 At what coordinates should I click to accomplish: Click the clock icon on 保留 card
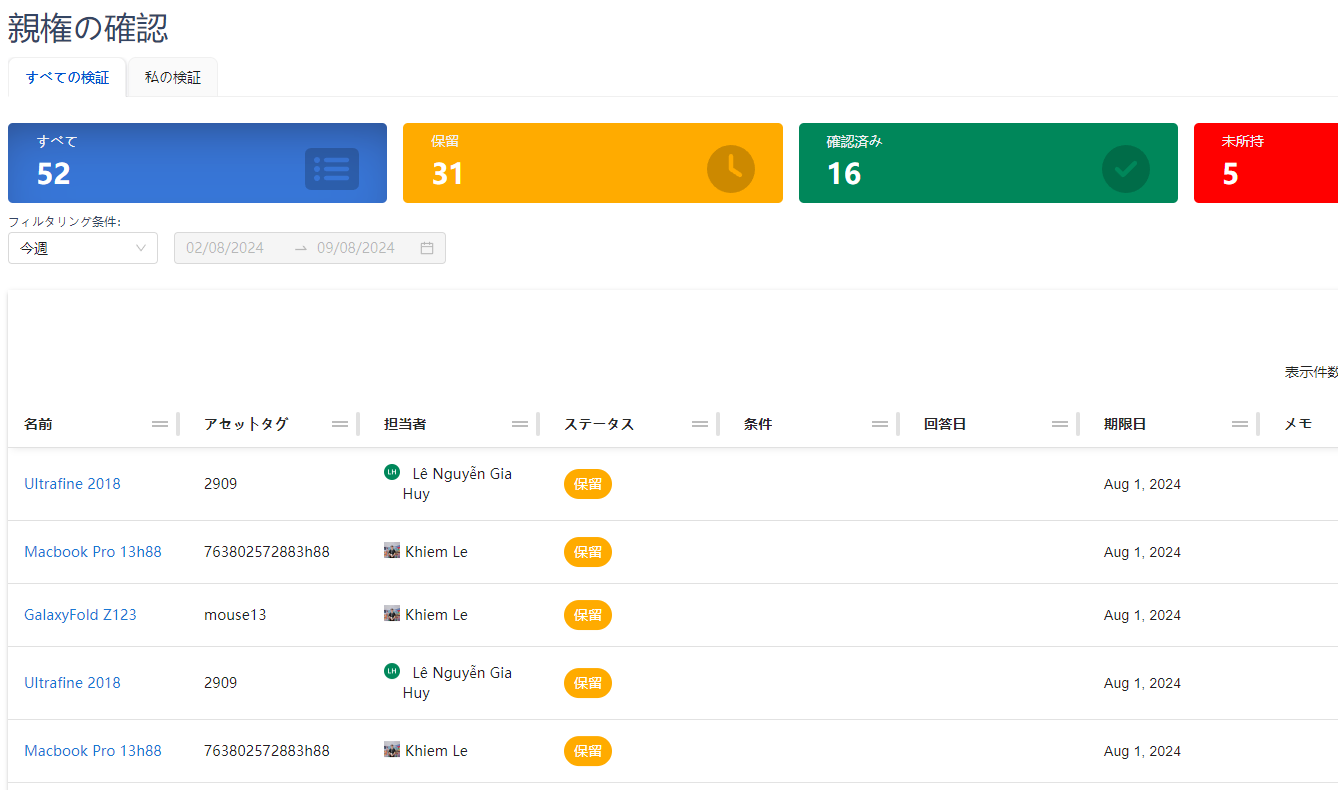730,168
